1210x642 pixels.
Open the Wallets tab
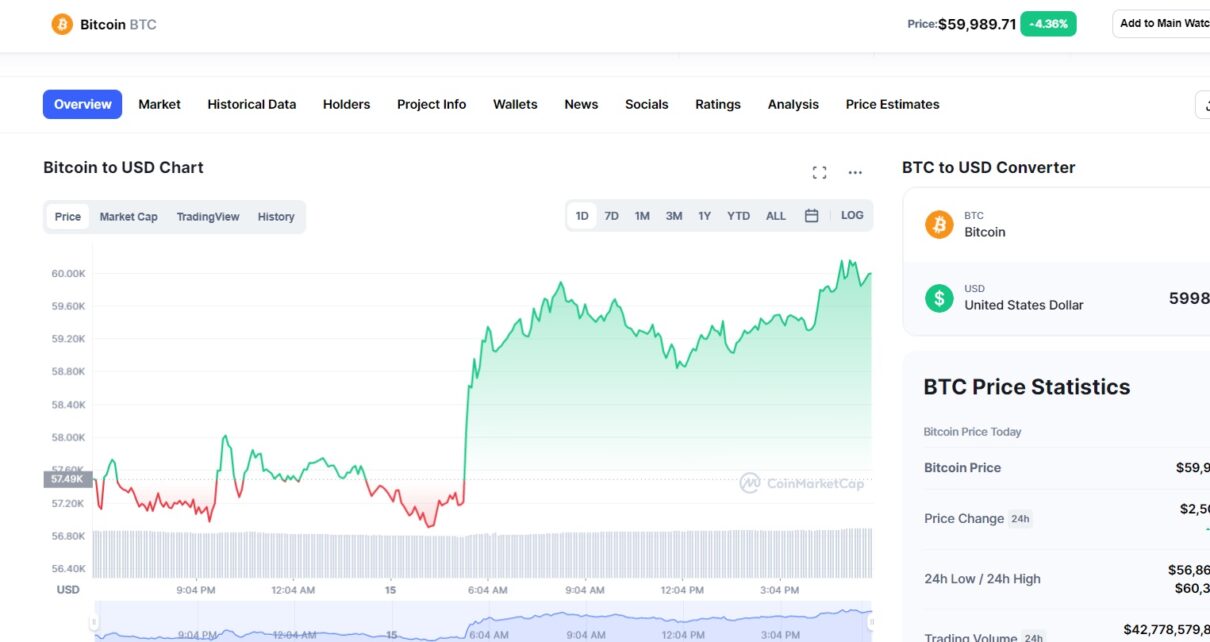click(x=515, y=104)
